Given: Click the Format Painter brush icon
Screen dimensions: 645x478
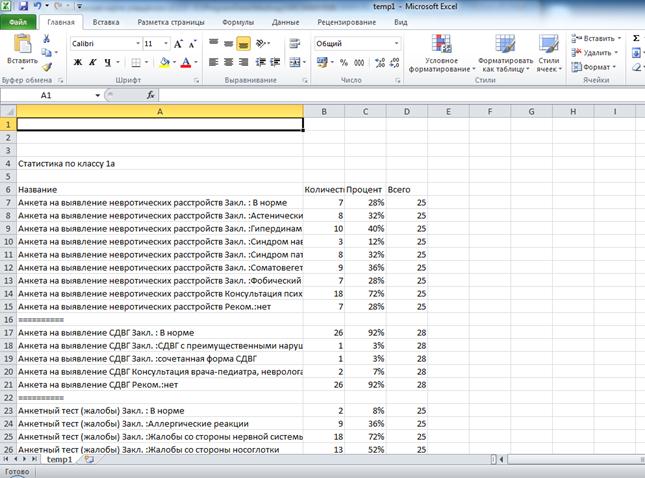Looking at the screenshot, I should 46,66.
